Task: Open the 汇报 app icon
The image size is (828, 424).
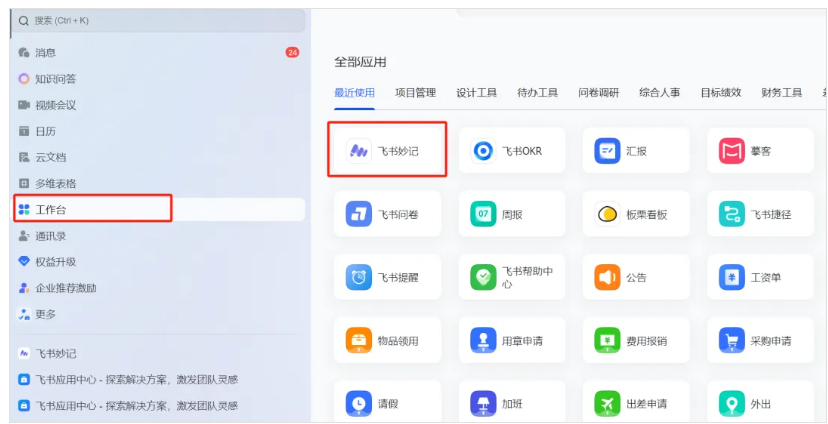Action: (x=607, y=151)
